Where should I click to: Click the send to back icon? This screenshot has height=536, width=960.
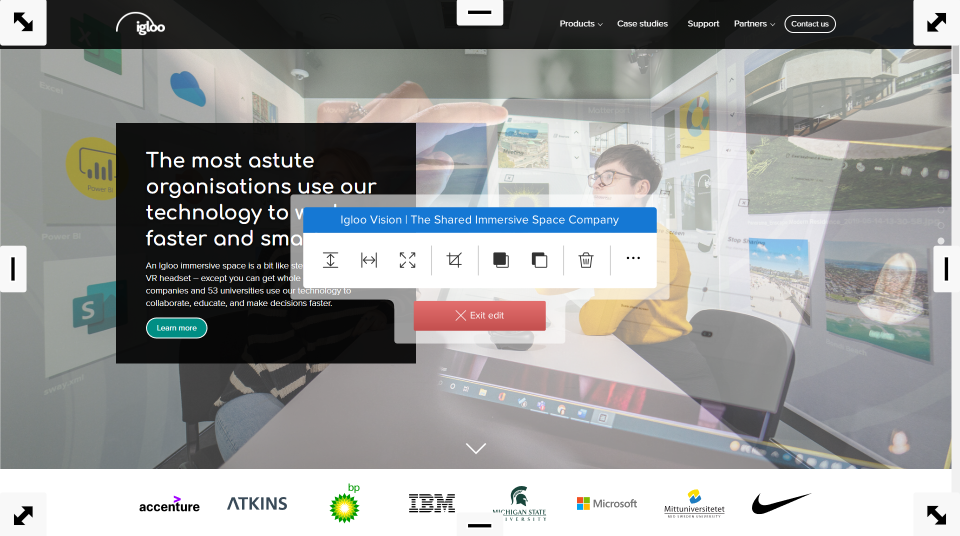(539, 260)
